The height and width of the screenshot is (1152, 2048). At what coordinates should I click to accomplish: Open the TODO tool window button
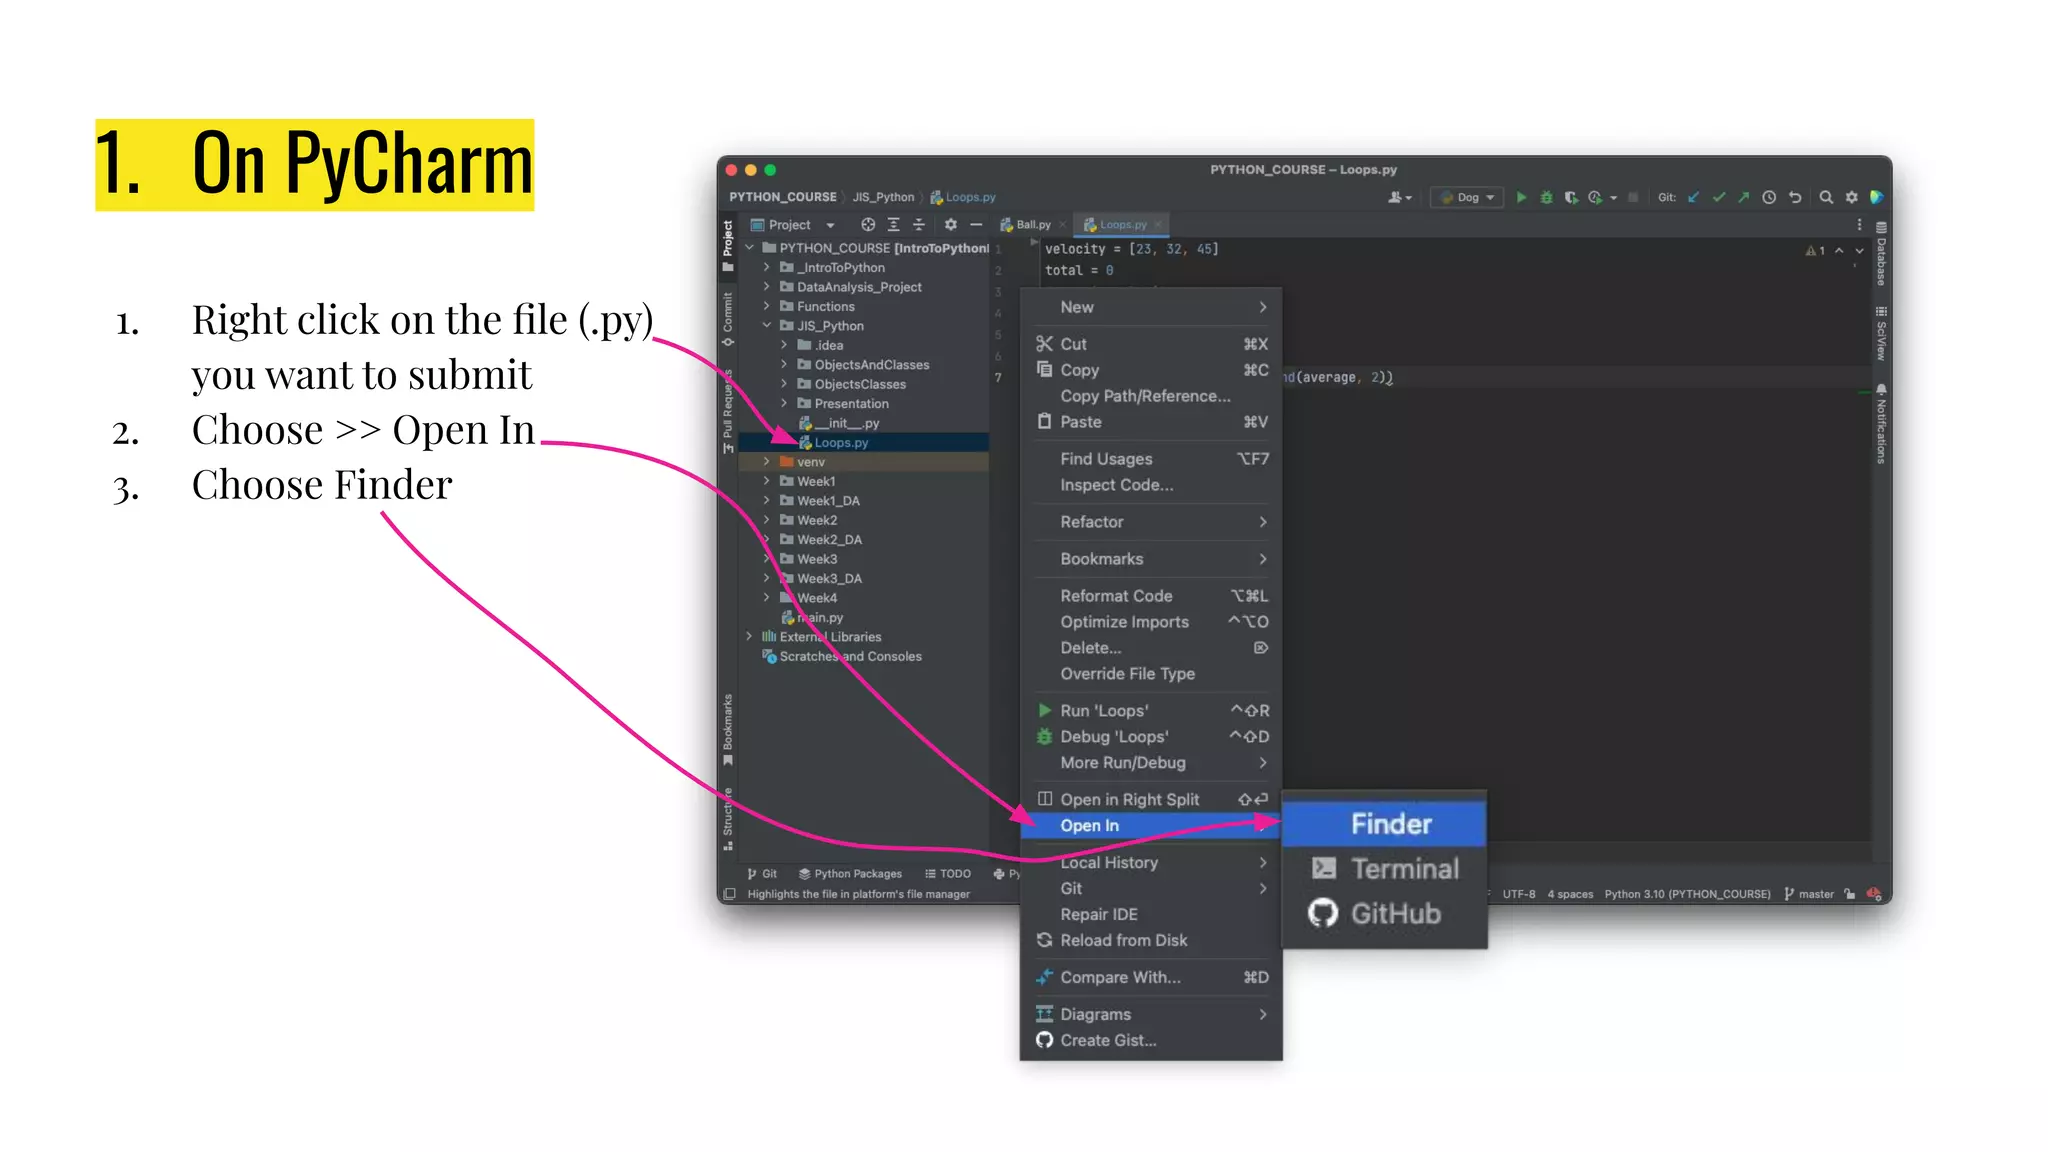(948, 874)
